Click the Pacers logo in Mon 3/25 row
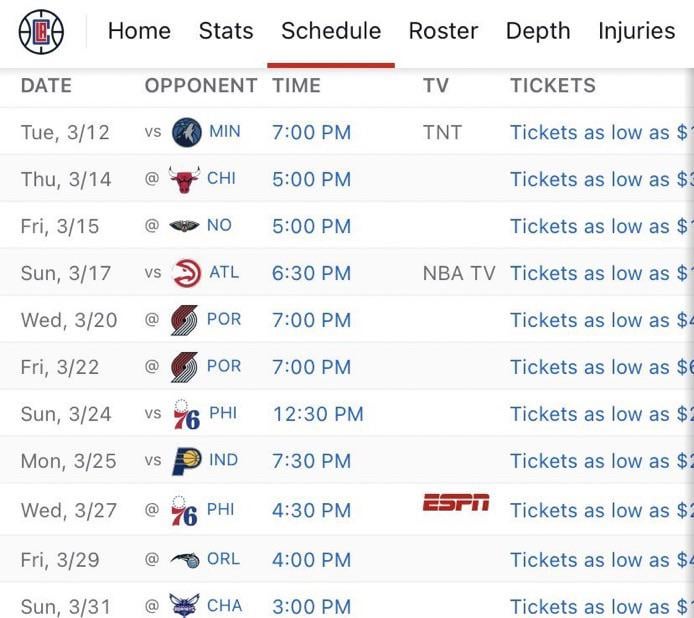This screenshot has width=694, height=618. click(186, 461)
